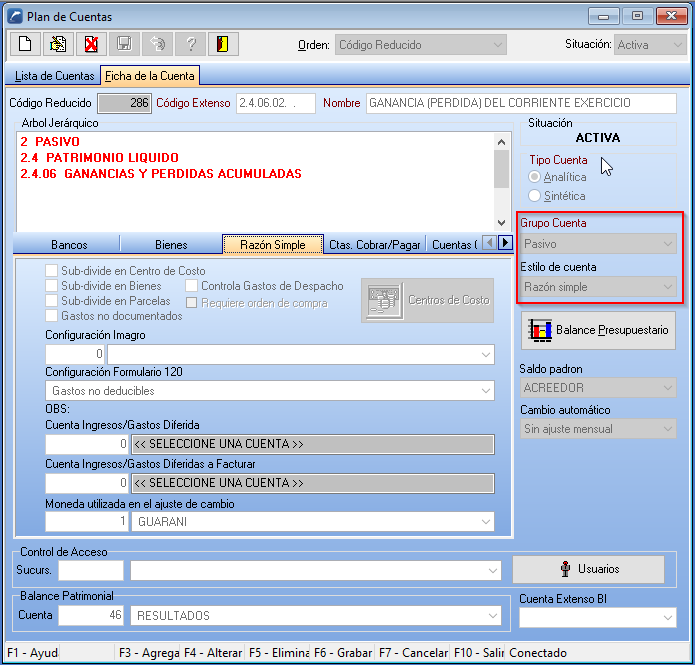The width and height of the screenshot is (695, 665).
Task: Open the Bancos sub-tab
Action: 69,245
